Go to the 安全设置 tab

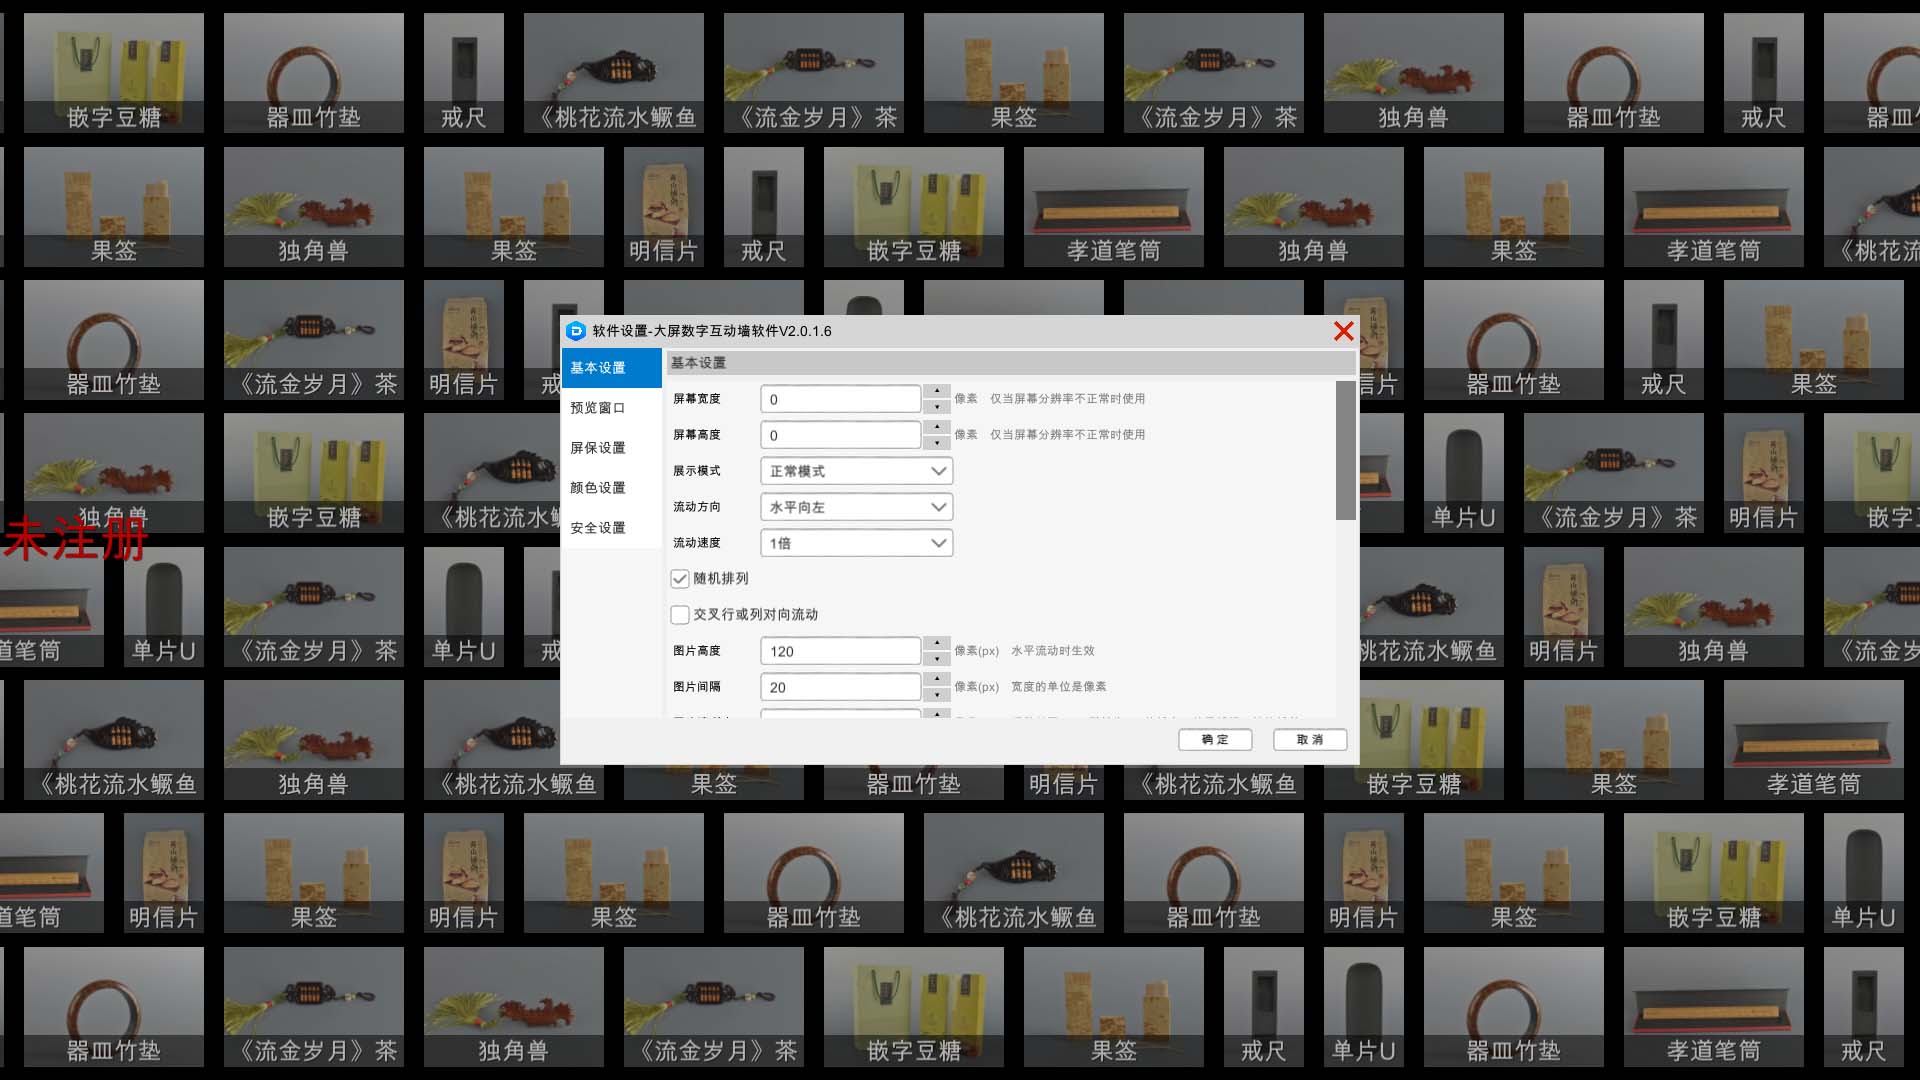[598, 528]
